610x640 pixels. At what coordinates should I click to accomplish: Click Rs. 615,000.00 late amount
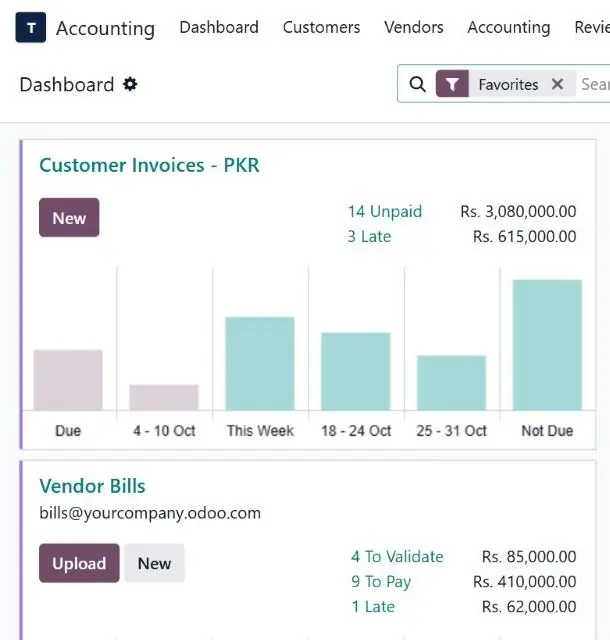525,236
